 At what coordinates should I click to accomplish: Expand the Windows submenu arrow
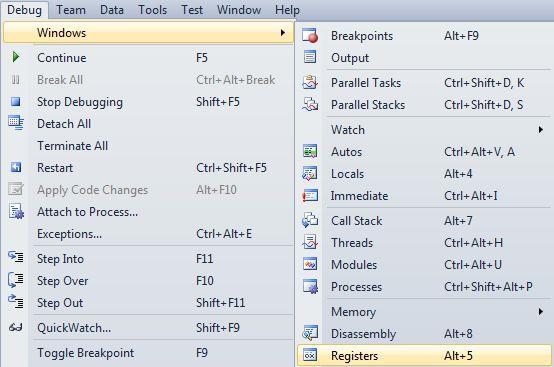click(283, 32)
